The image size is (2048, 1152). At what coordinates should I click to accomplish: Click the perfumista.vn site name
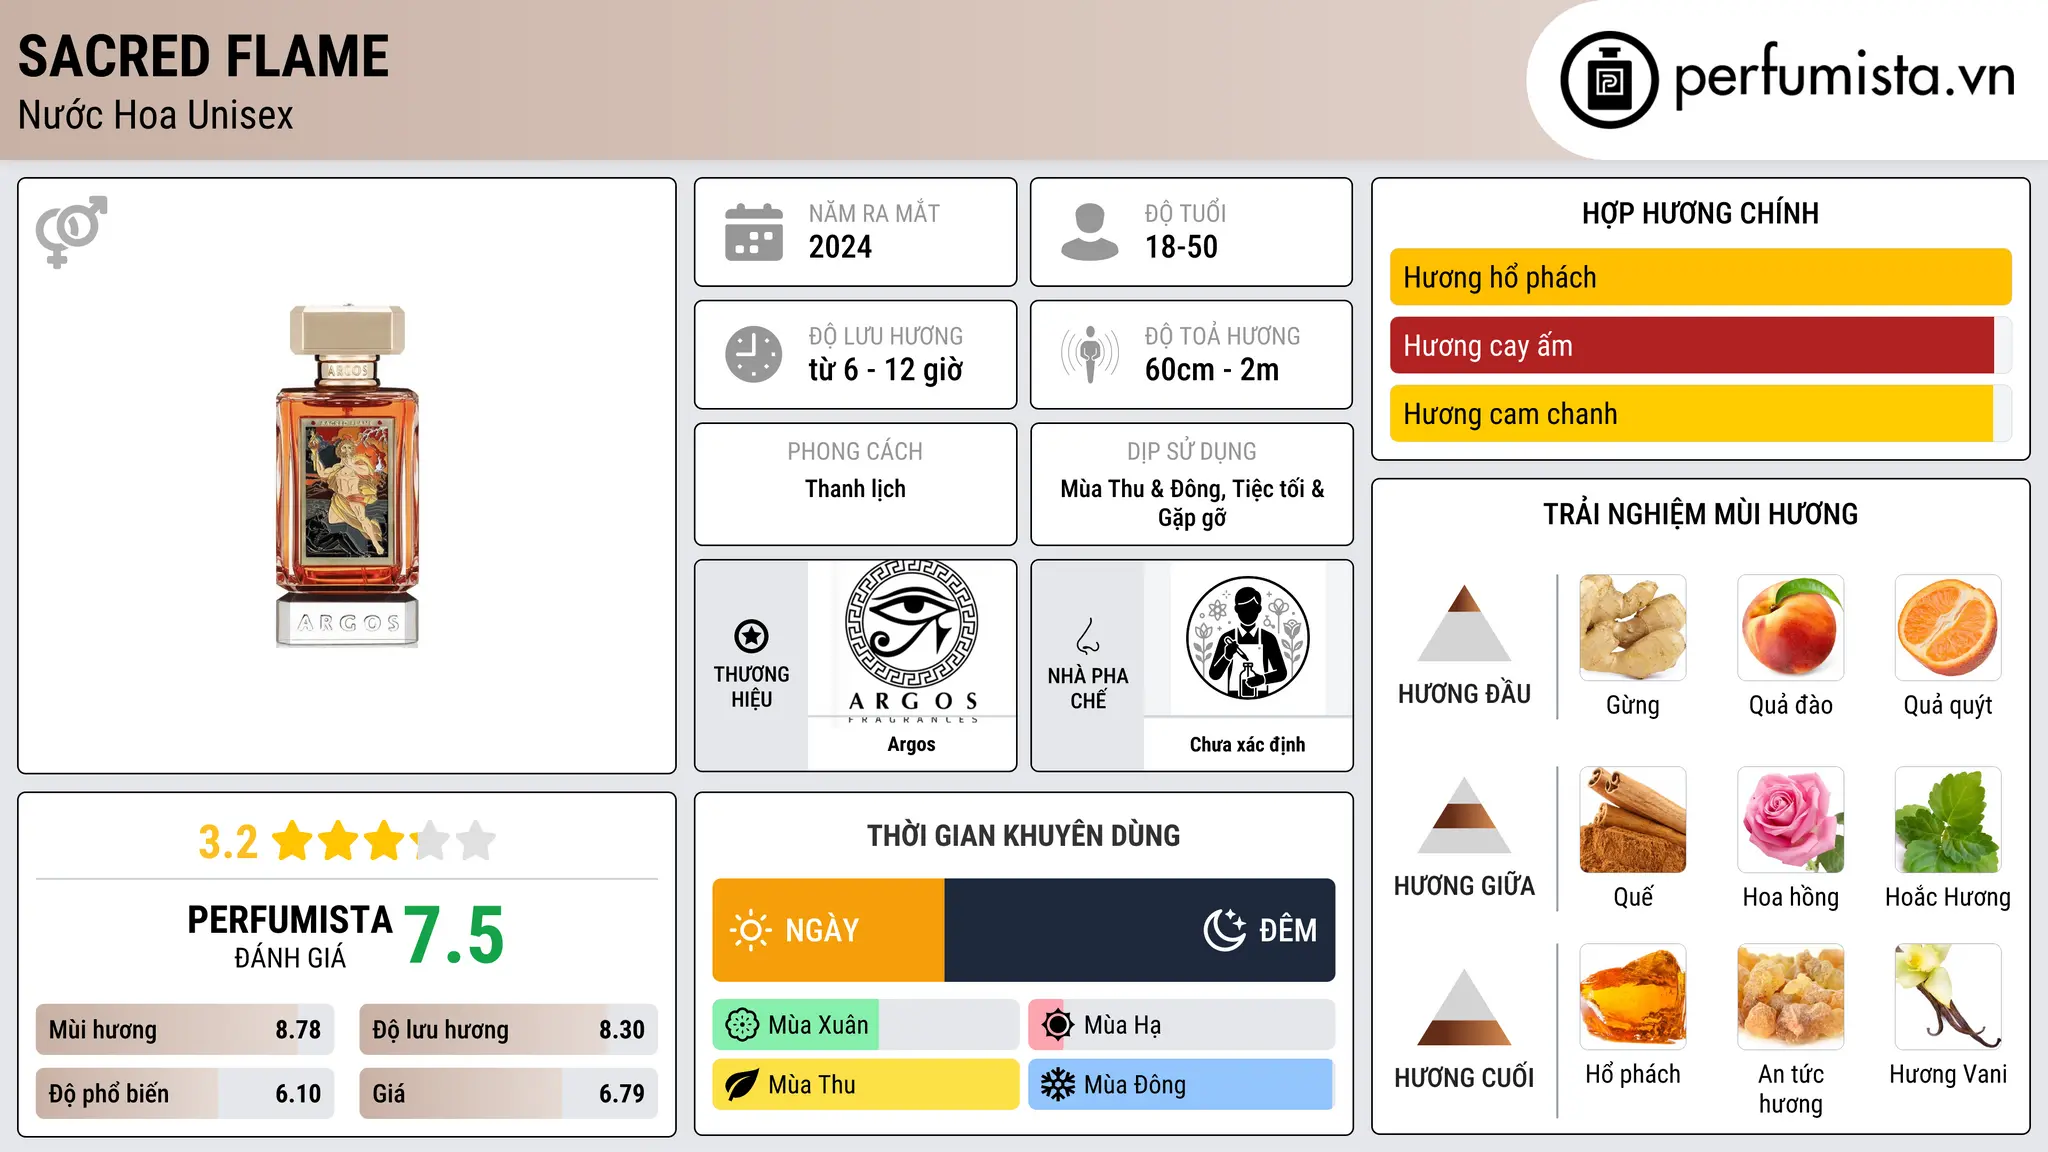1845,76
